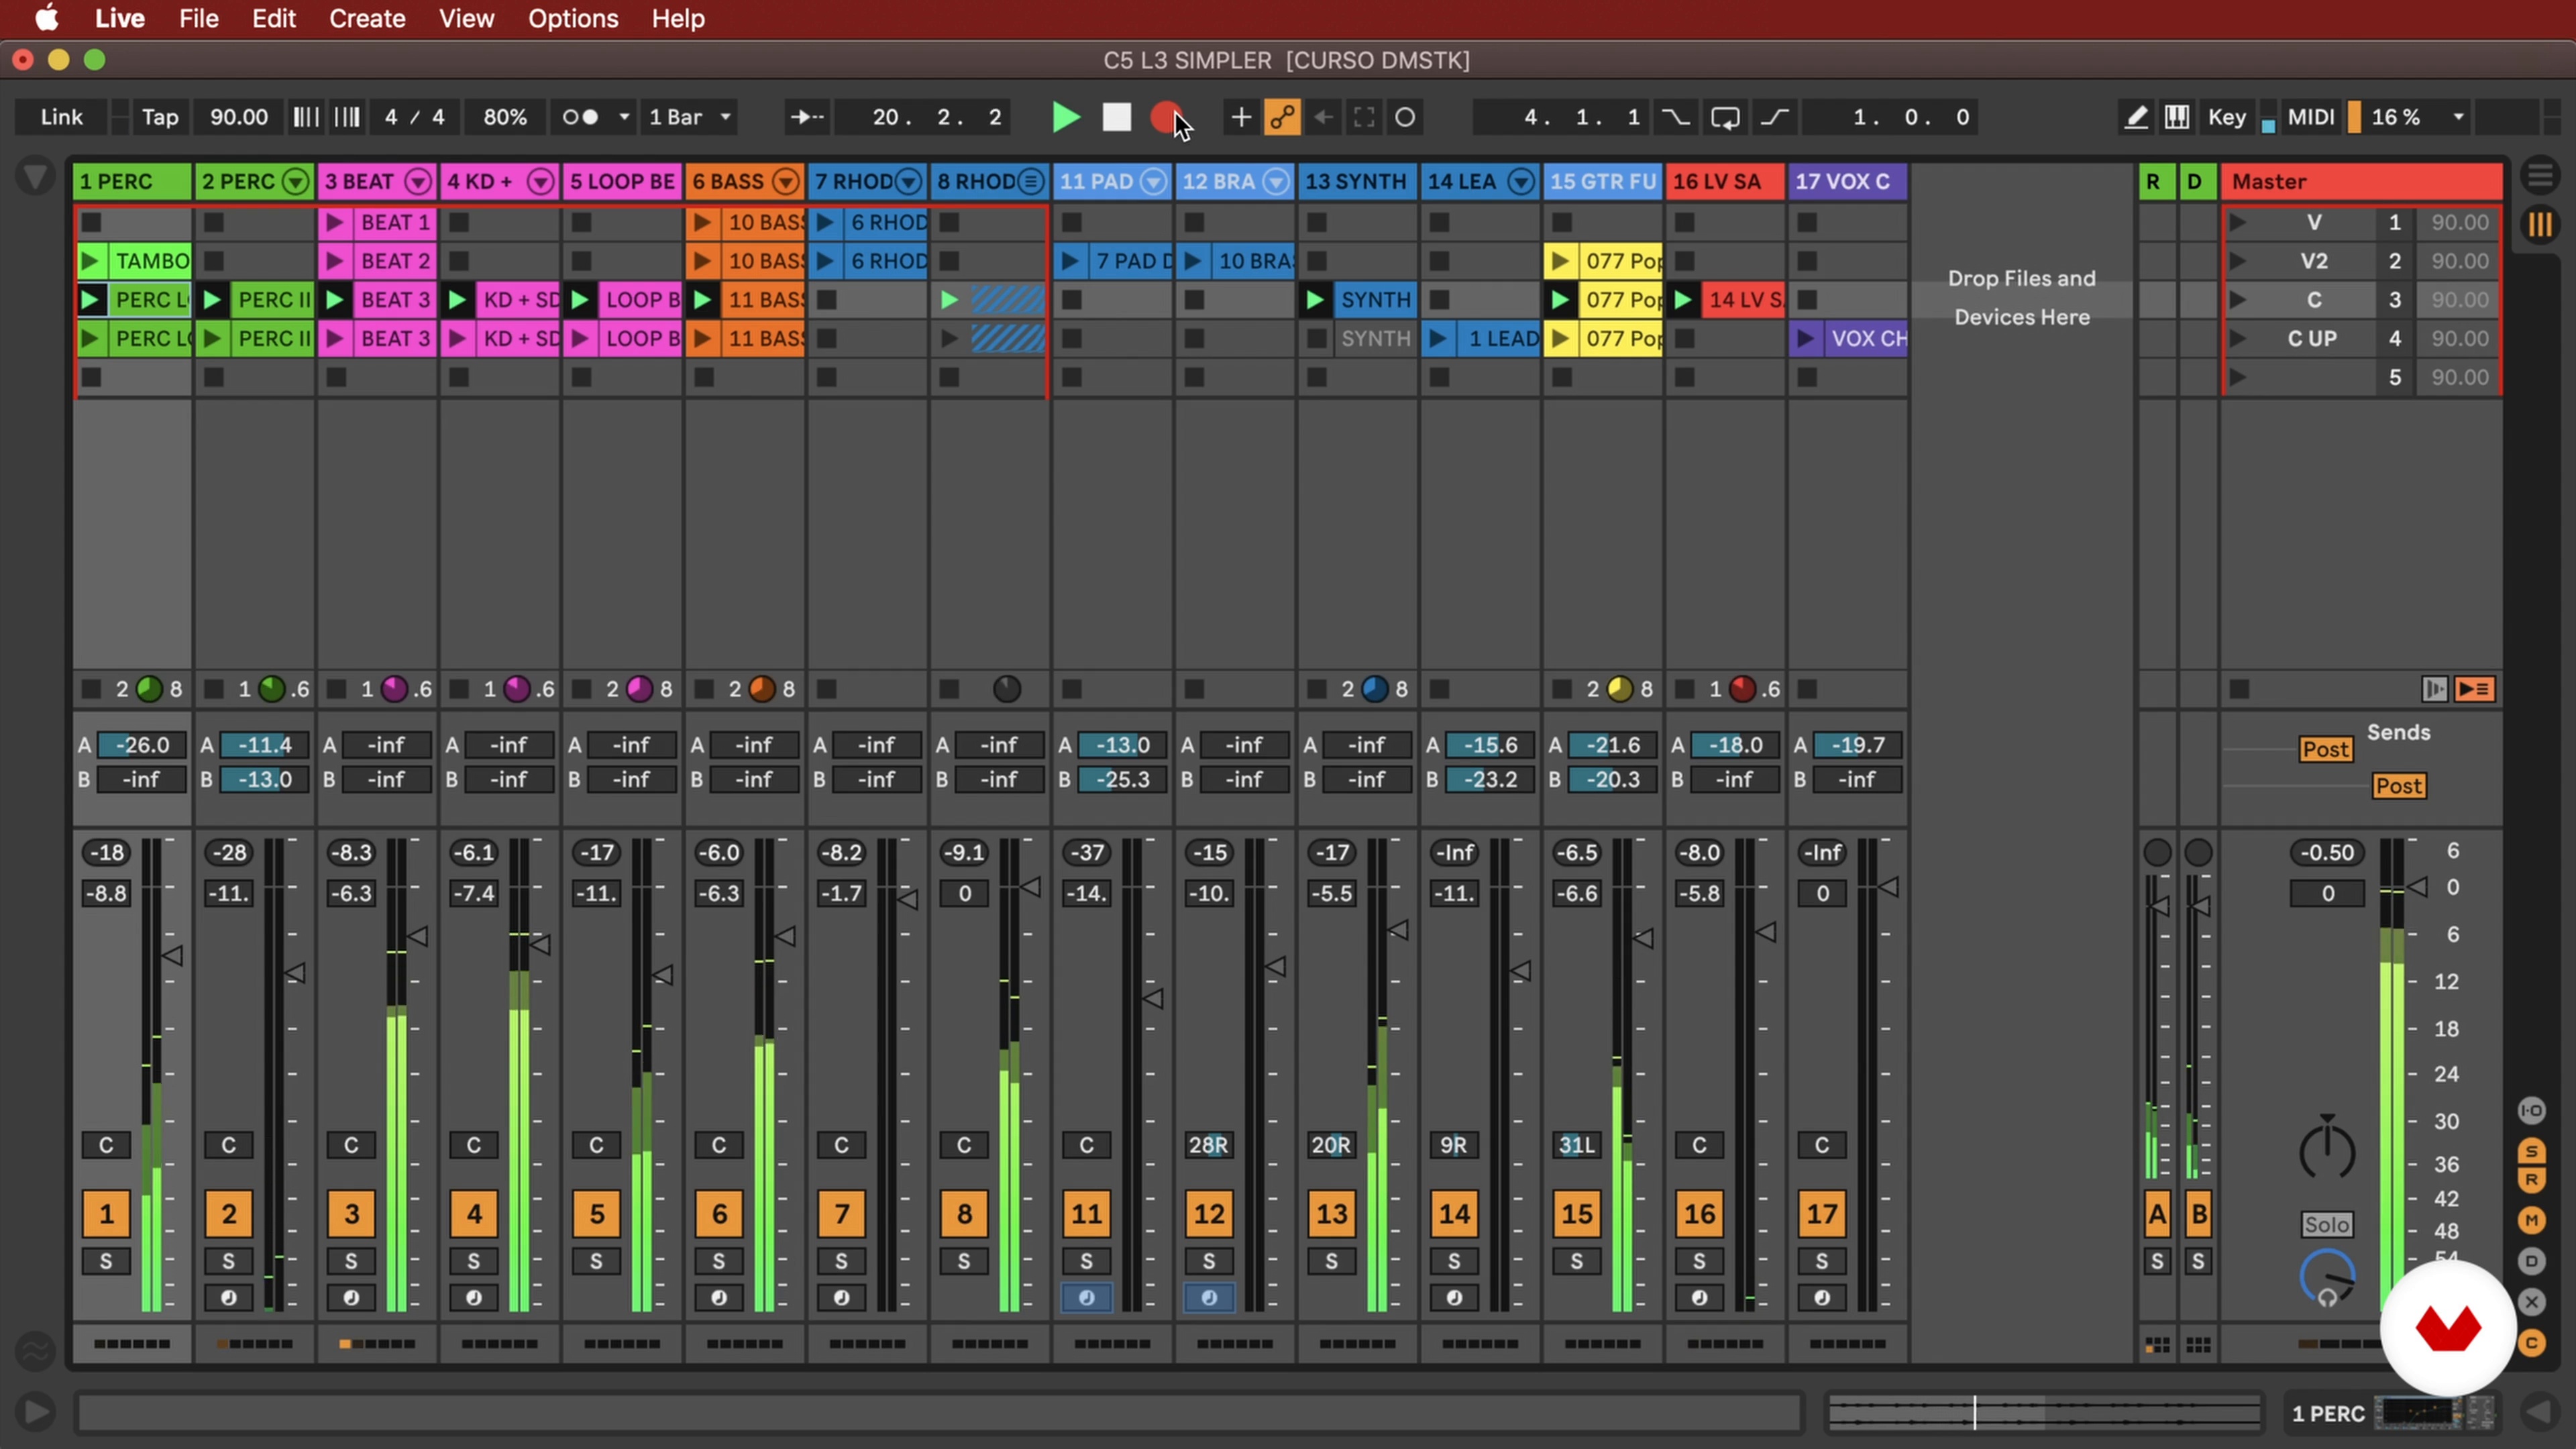Expand the 11 PAD track fold button
Viewport: 2576px width, 1449px height.
click(1153, 181)
